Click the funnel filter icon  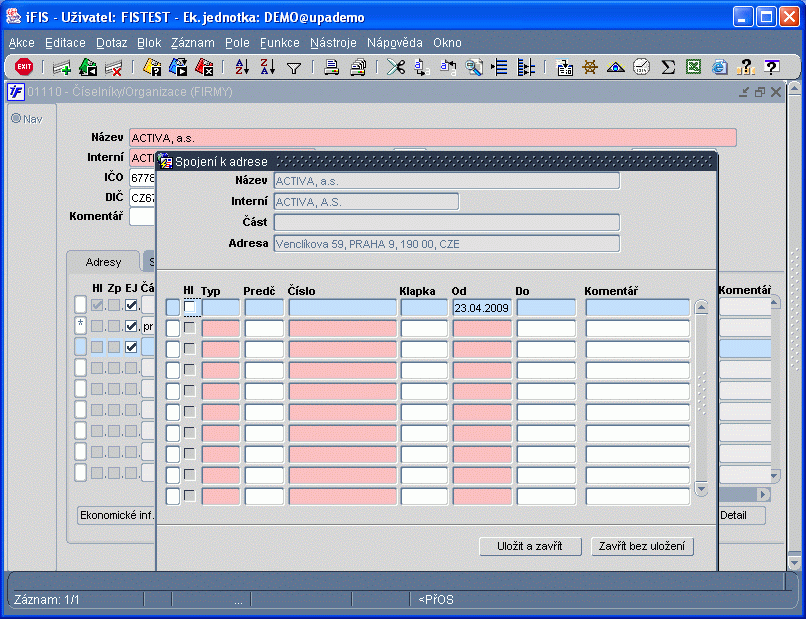pos(294,68)
